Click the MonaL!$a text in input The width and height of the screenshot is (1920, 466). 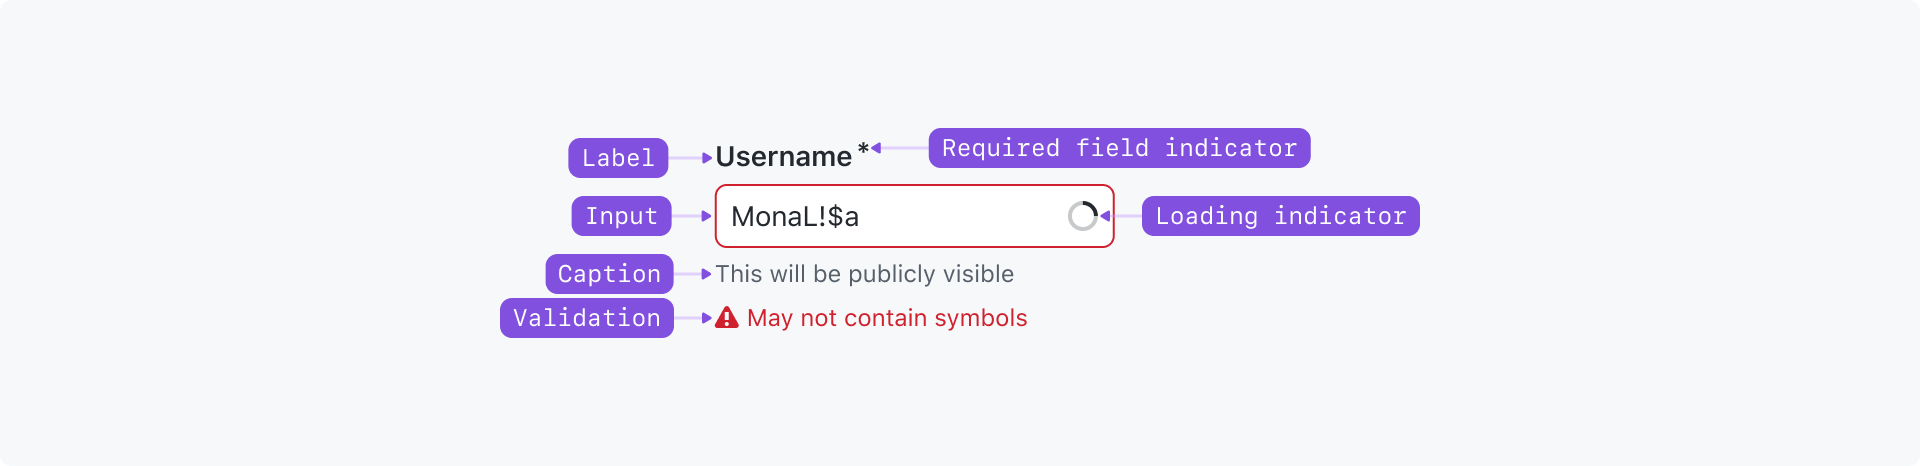[795, 217]
